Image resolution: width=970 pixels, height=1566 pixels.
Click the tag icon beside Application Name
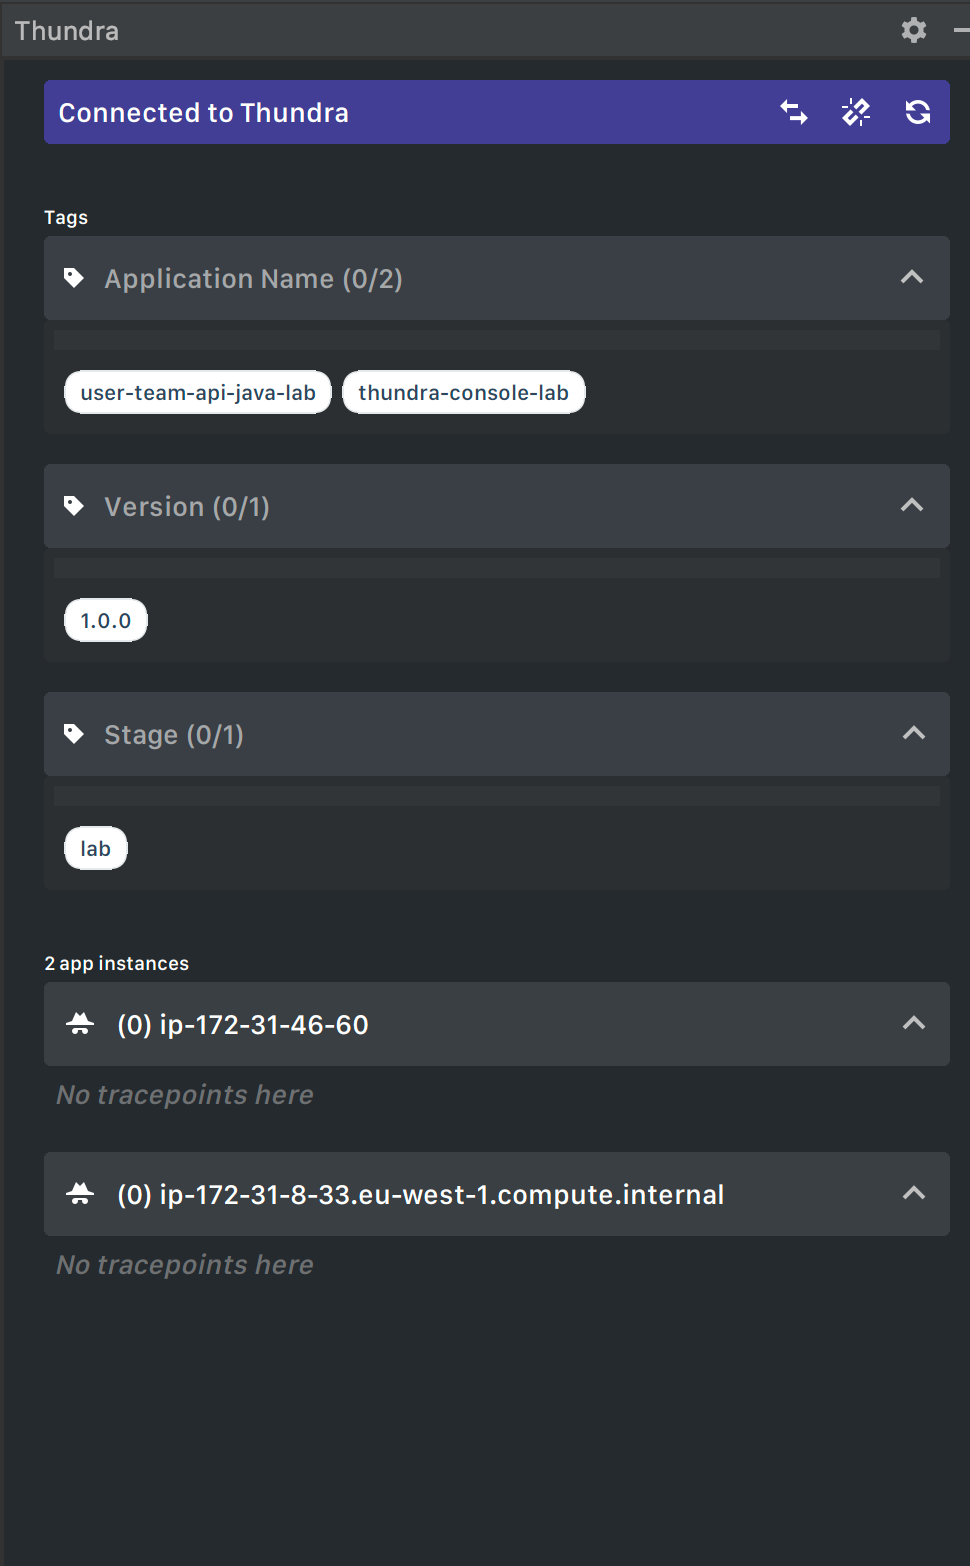click(74, 278)
